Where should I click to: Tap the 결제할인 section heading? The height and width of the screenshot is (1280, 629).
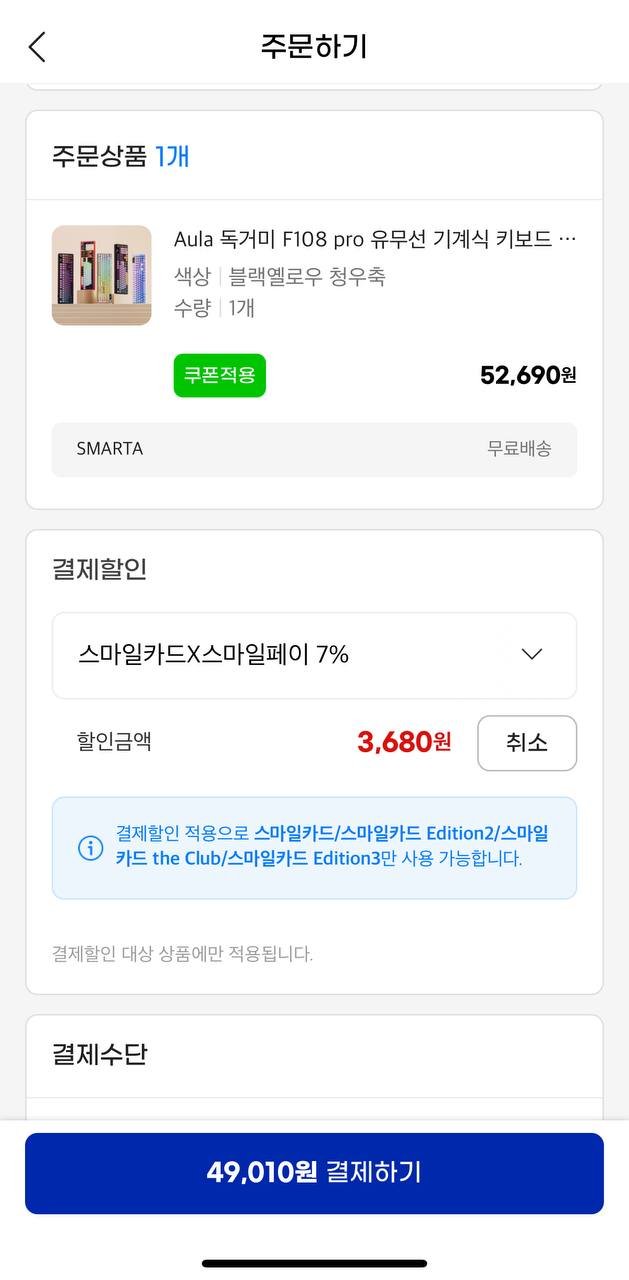(100, 569)
